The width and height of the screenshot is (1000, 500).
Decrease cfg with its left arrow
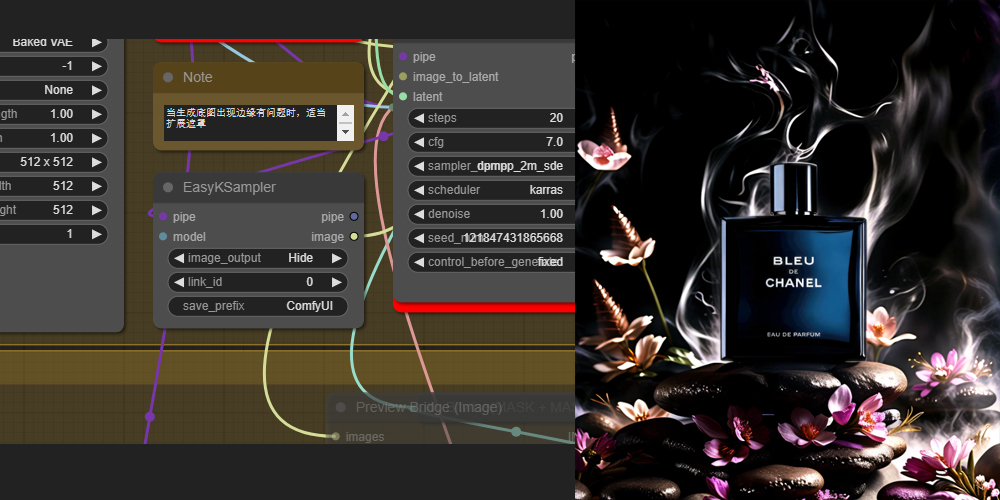[x=418, y=142]
